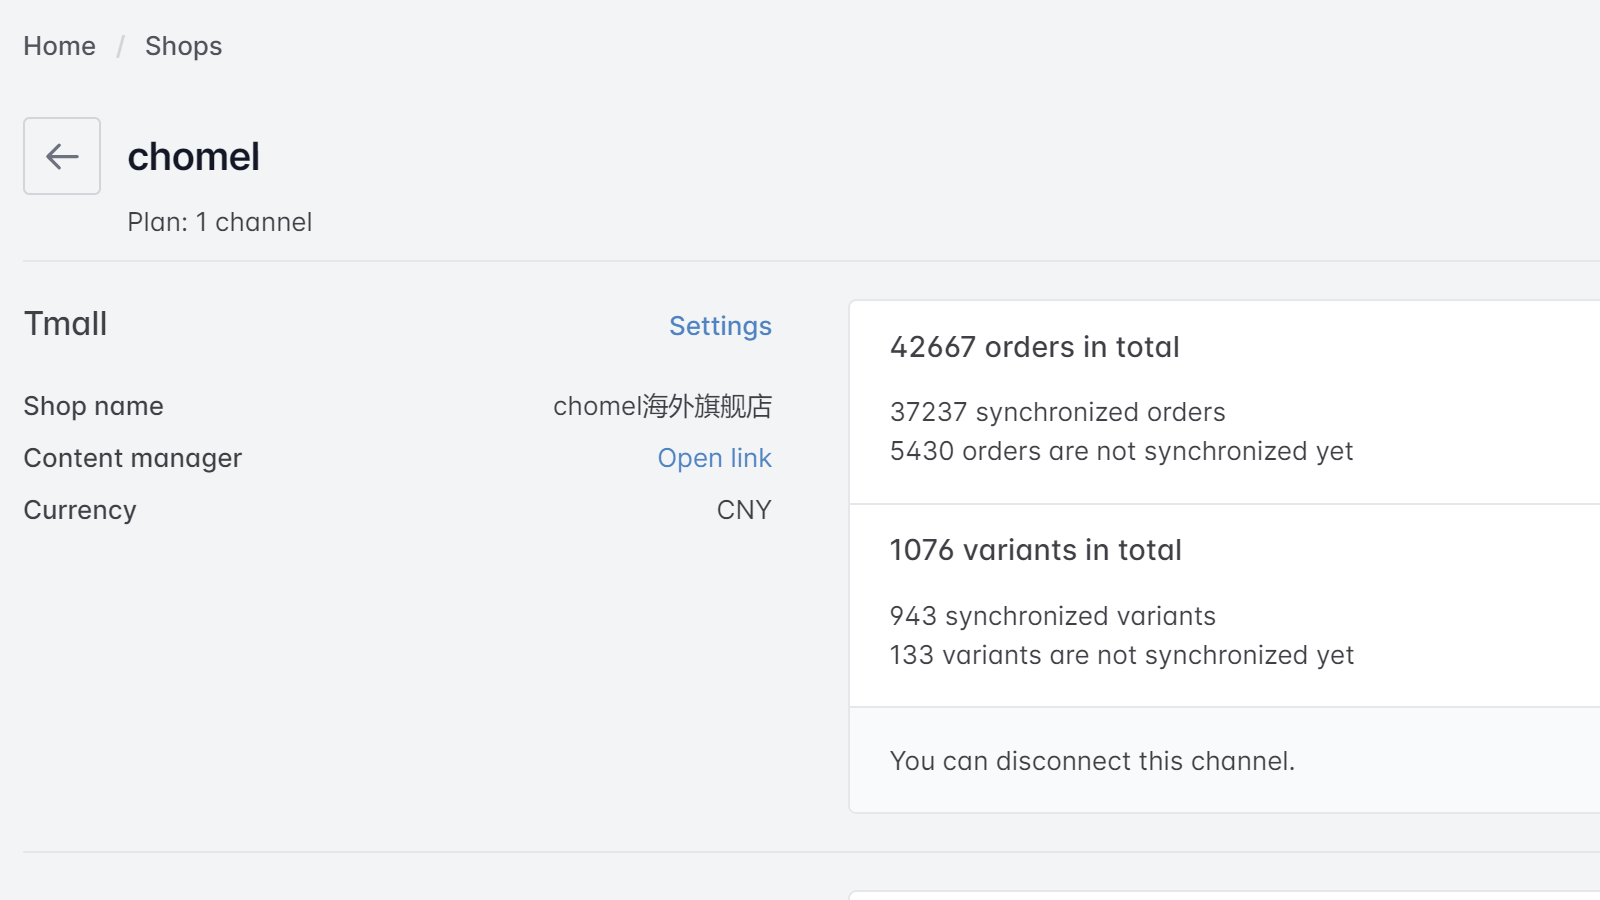
Task: Open the Settings link for Tmall channel
Action: [x=720, y=326]
